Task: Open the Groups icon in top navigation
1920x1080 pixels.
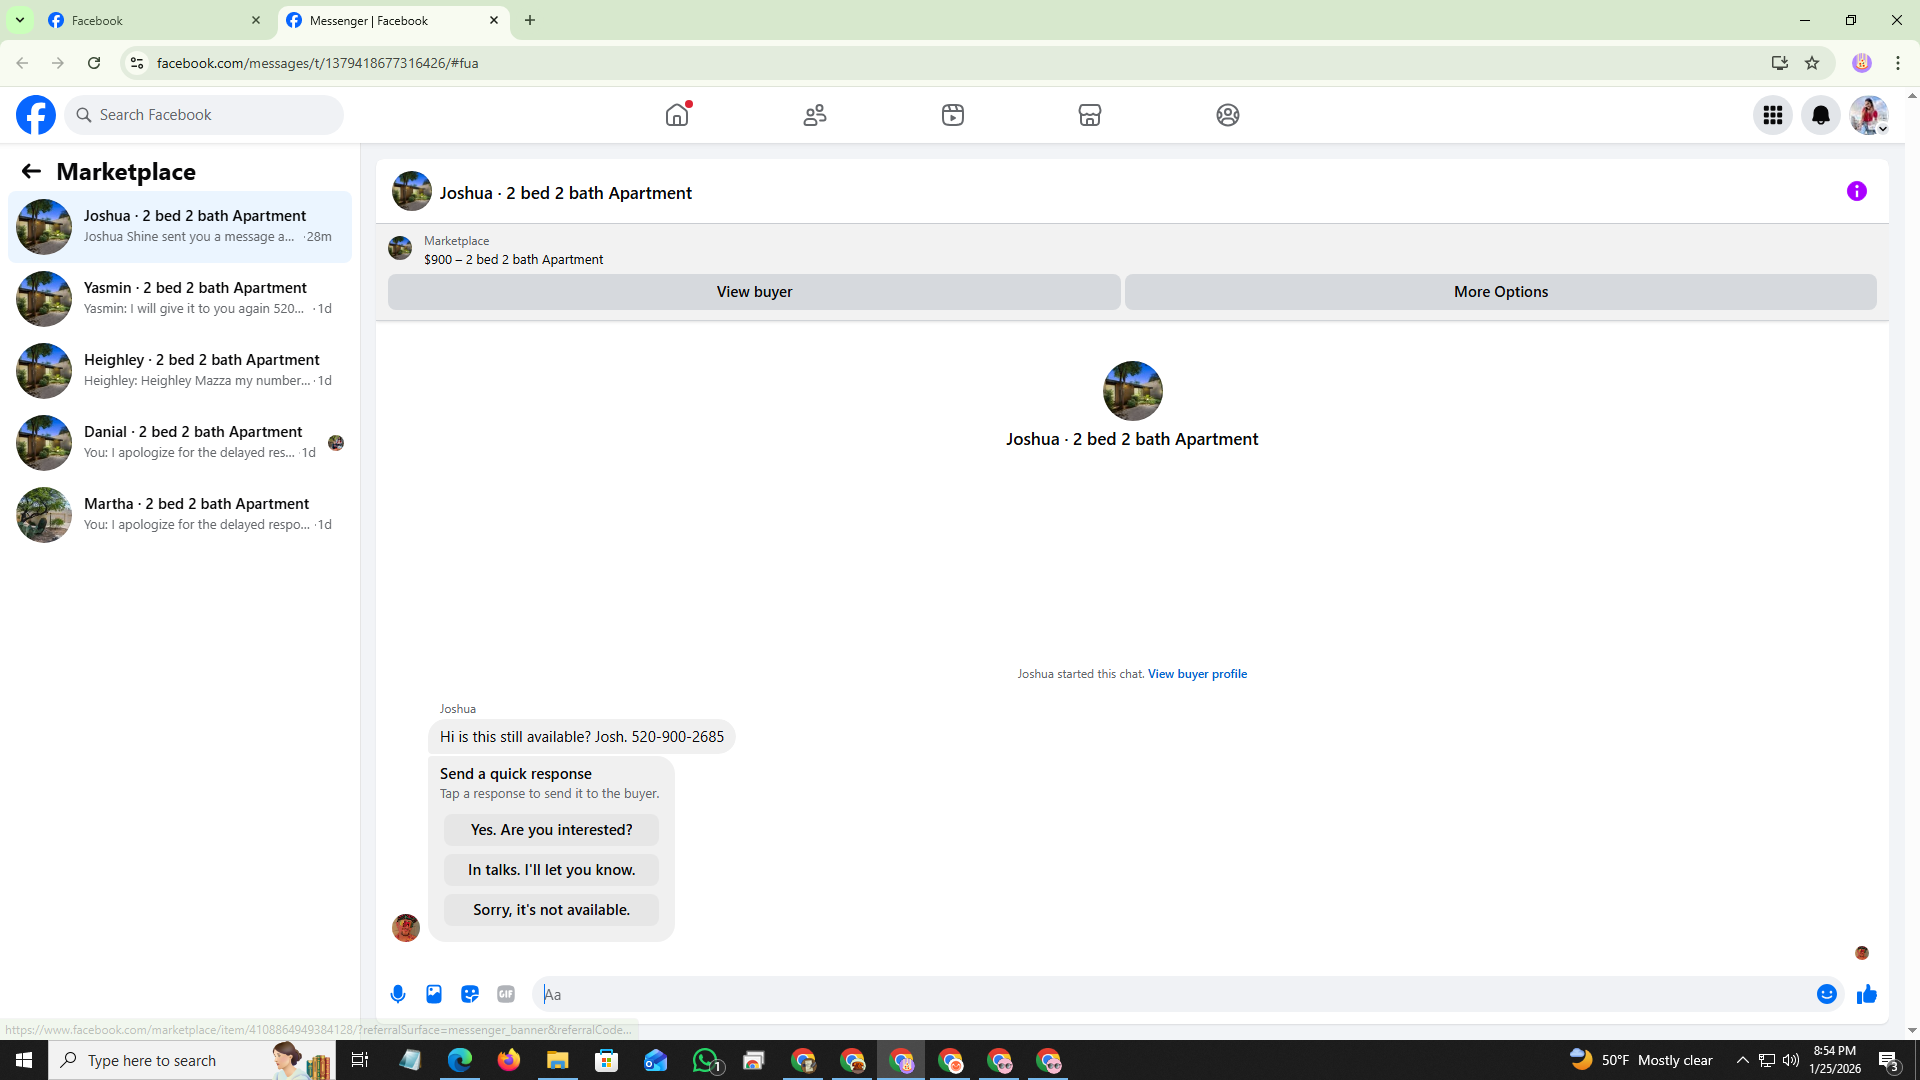Action: pos(1228,115)
